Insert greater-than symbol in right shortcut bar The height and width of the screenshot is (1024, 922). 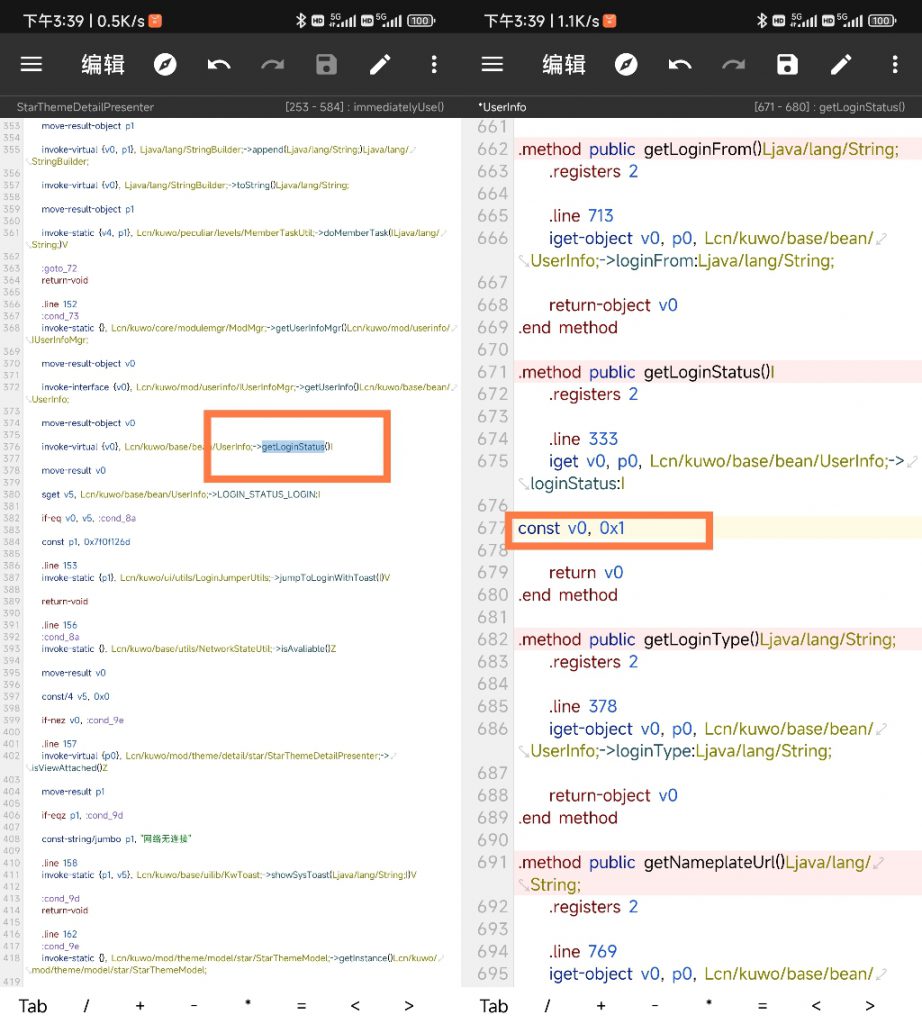click(870, 1006)
